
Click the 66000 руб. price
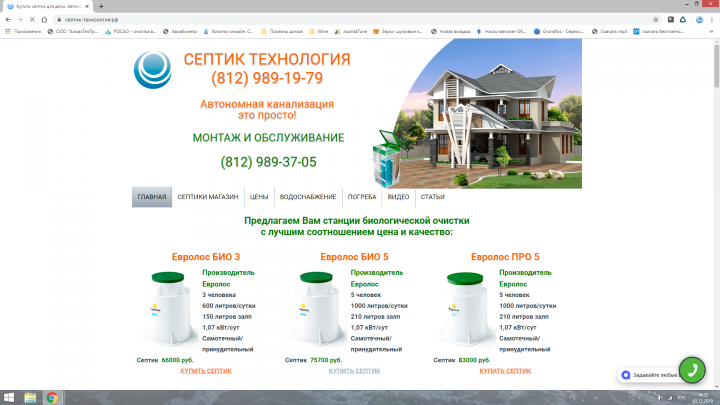tap(177, 360)
